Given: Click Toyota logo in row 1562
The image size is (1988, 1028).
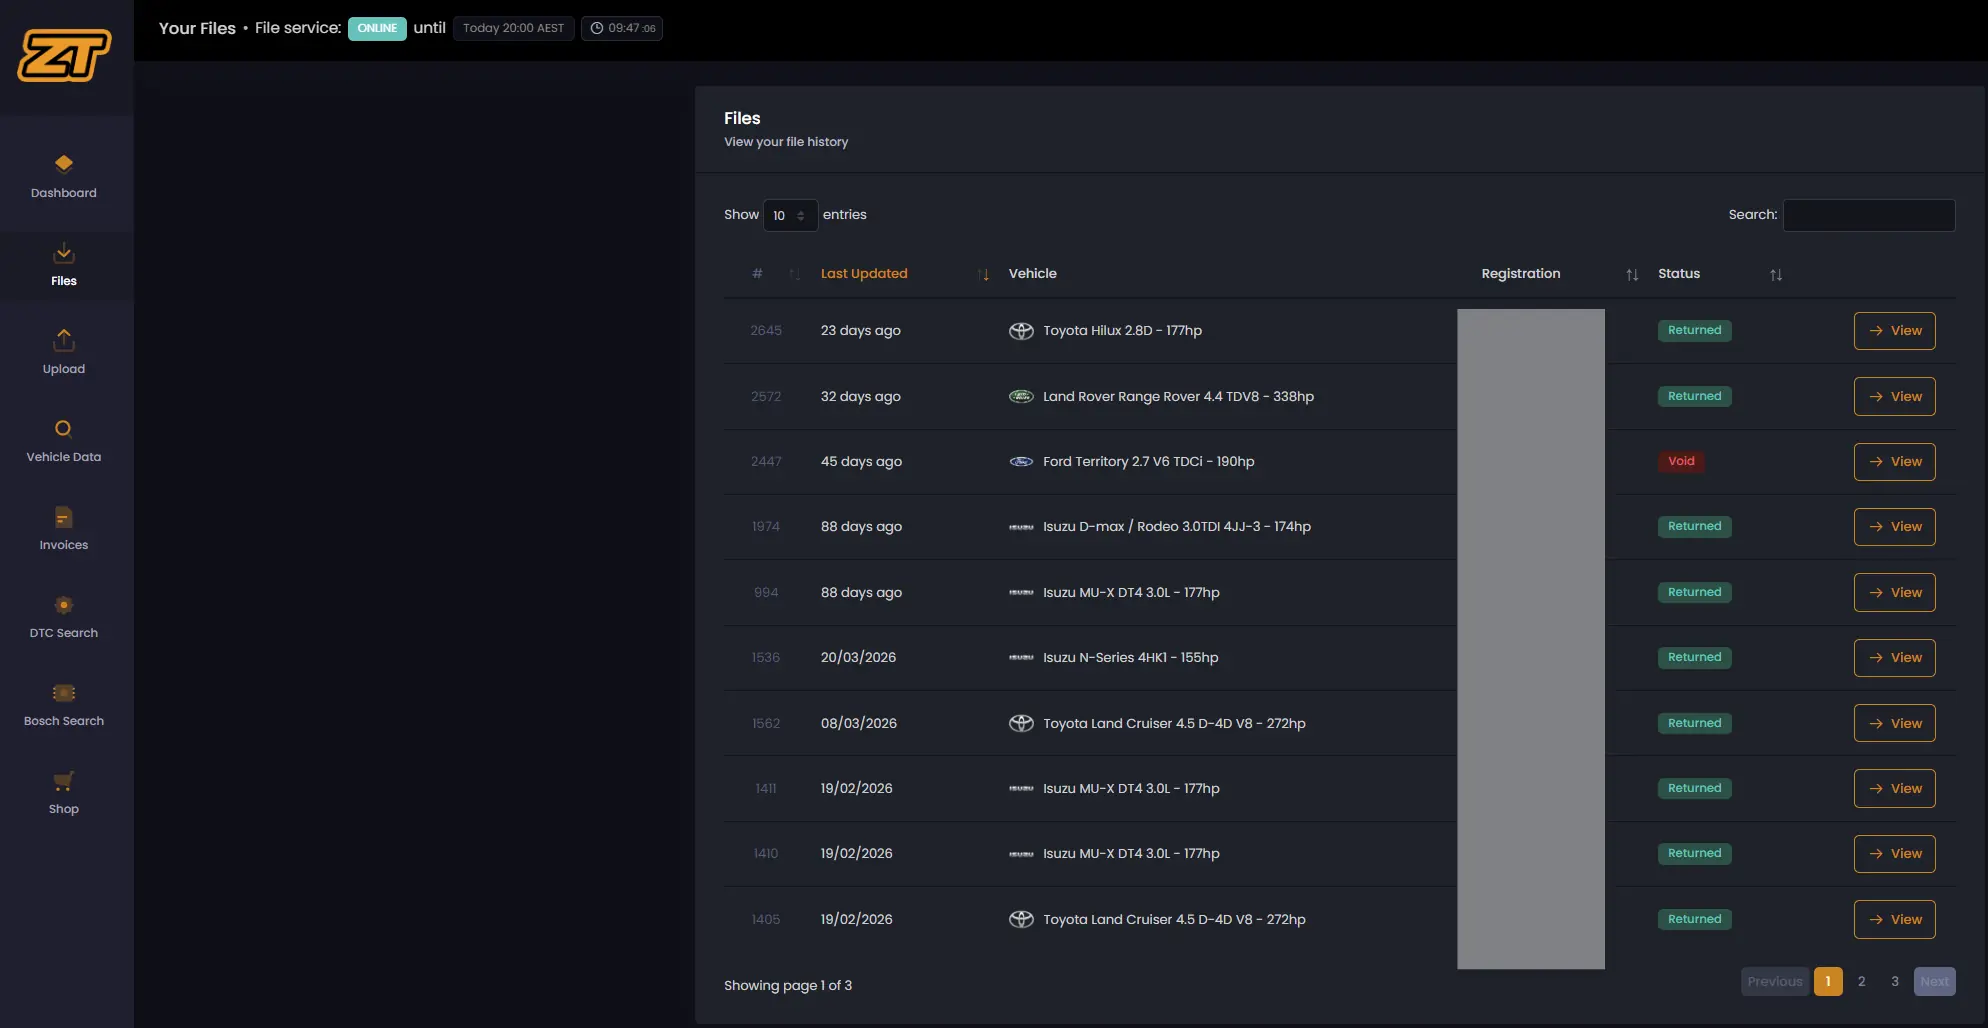Looking at the screenshot, I should tap(1021, 723).
